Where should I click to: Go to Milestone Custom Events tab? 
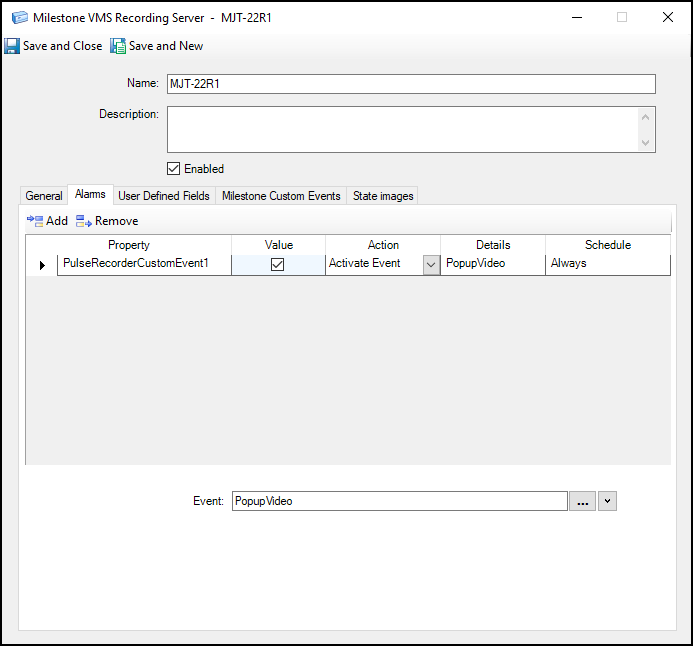(281, 196)
